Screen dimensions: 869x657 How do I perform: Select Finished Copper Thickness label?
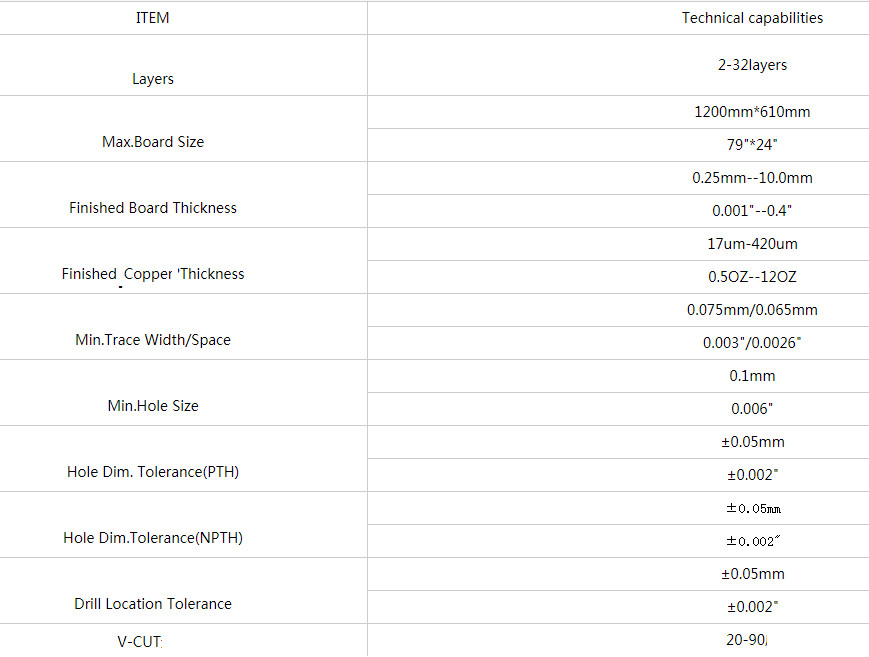(x=152, y=274)
